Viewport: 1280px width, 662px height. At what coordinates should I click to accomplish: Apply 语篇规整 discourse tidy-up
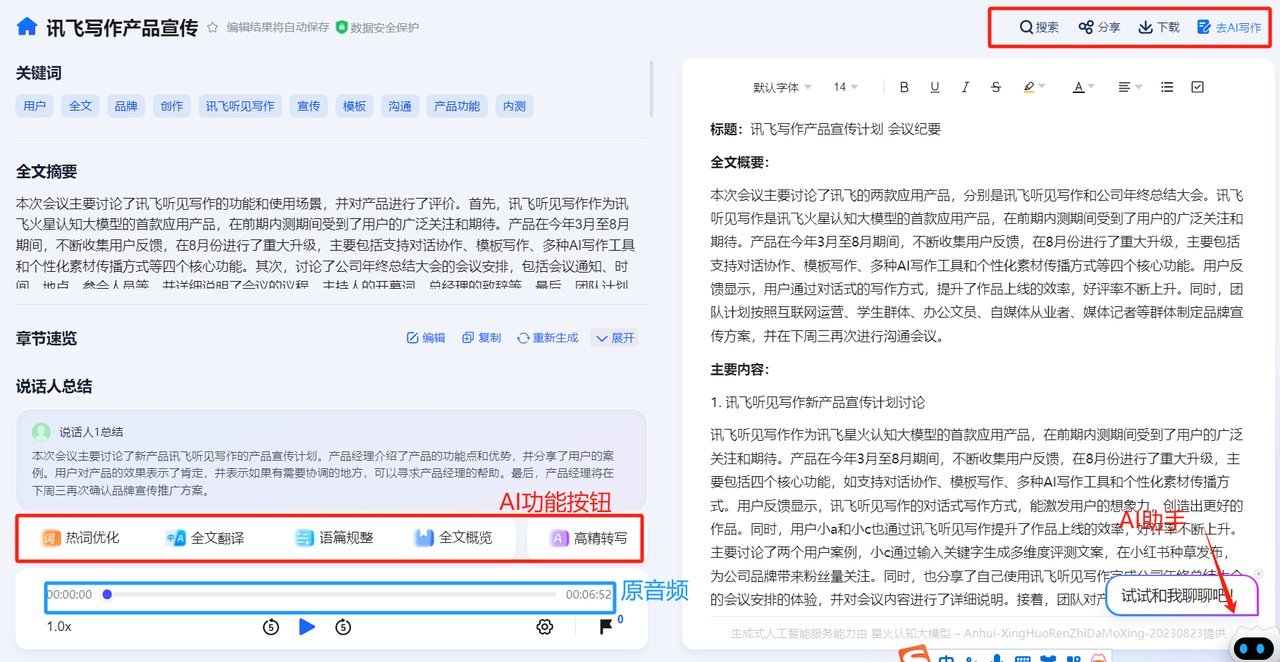[334, 538]
